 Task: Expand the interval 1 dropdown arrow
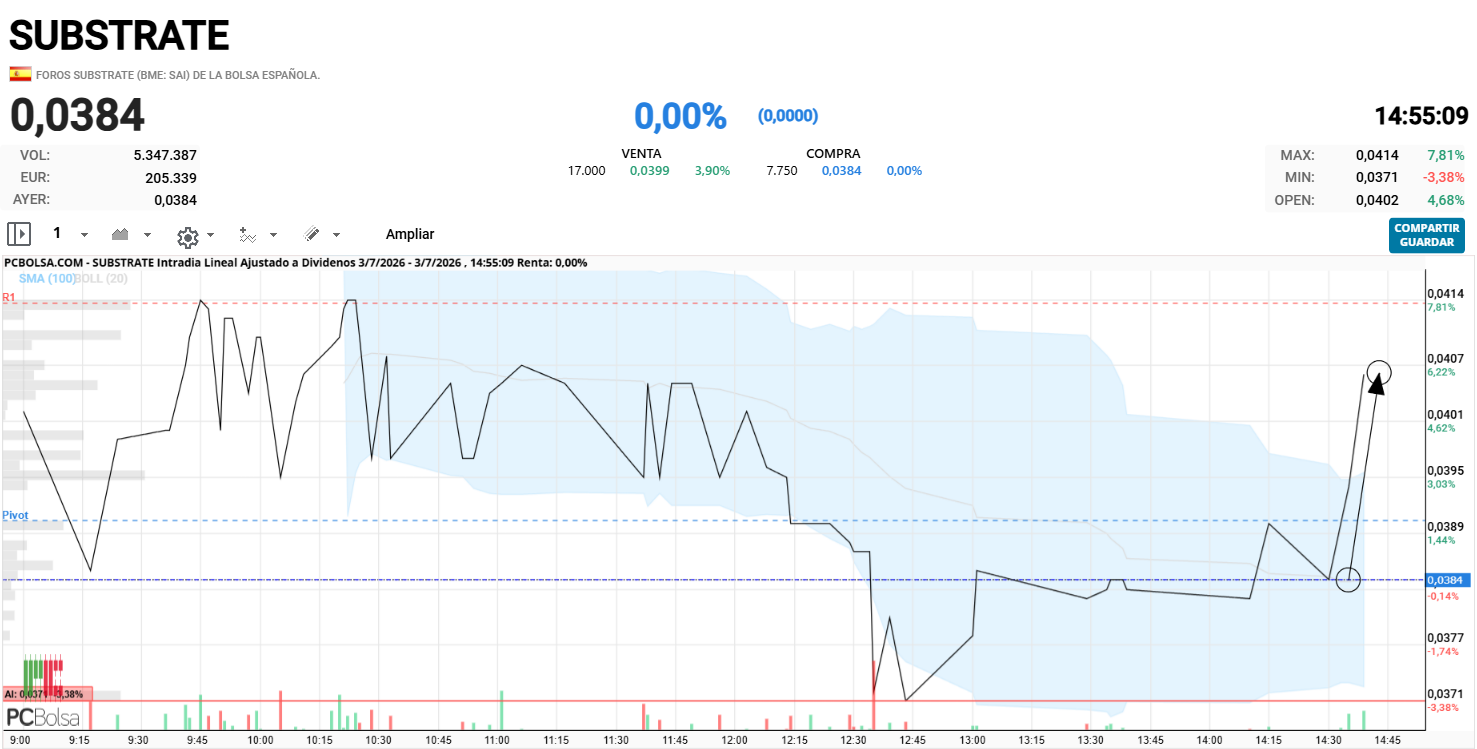(x=84, y=235)
